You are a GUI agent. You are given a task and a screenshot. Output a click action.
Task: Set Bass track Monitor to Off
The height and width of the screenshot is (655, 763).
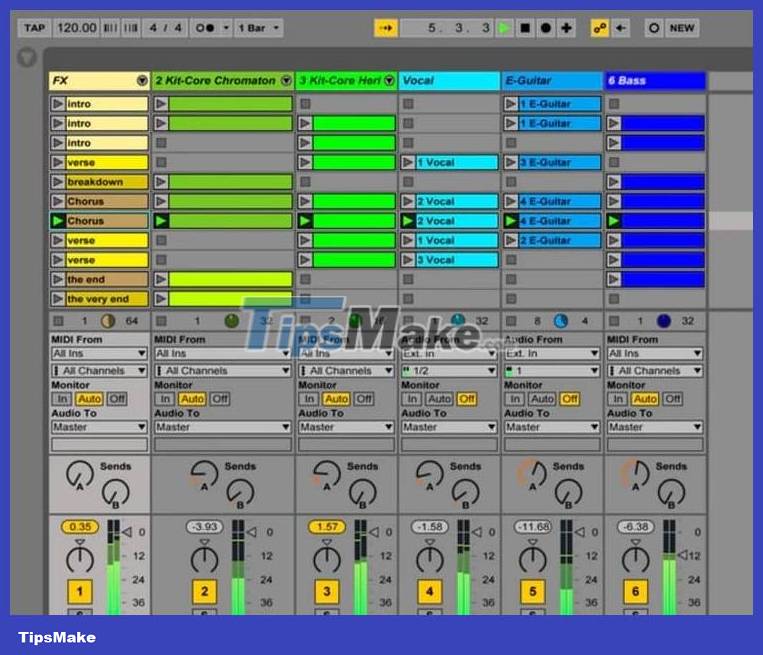coord(672,399)
